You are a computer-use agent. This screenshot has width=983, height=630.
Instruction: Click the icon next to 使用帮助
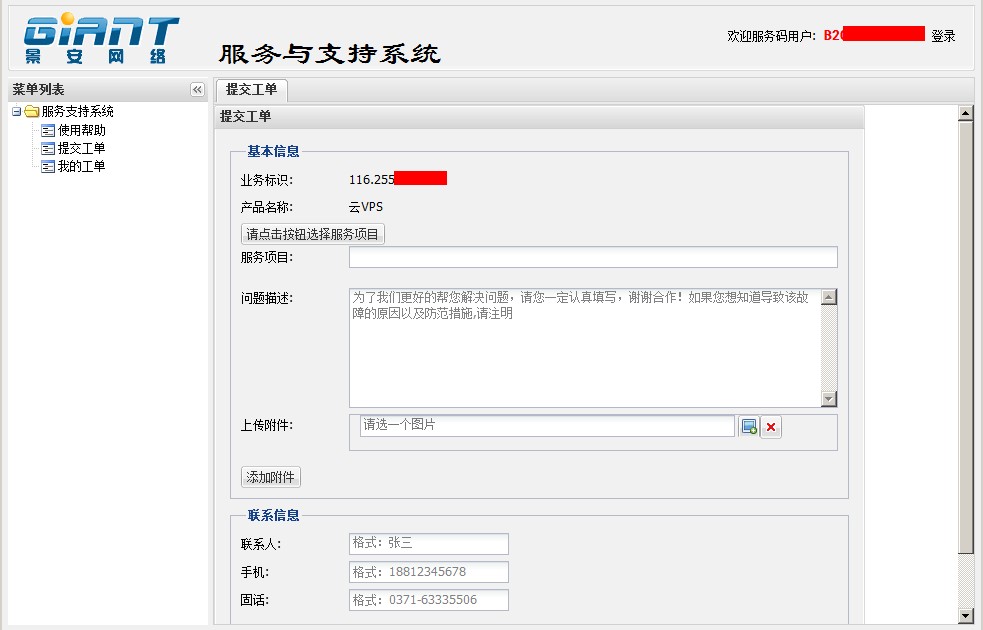tap(48, 130)
